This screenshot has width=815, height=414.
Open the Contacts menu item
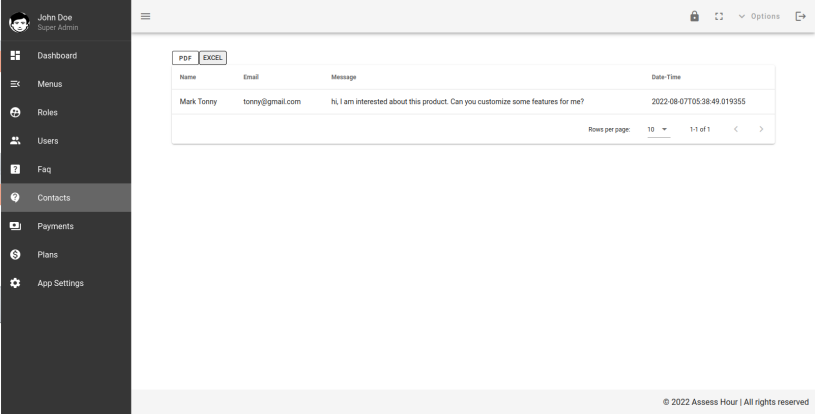coord(54,198)
